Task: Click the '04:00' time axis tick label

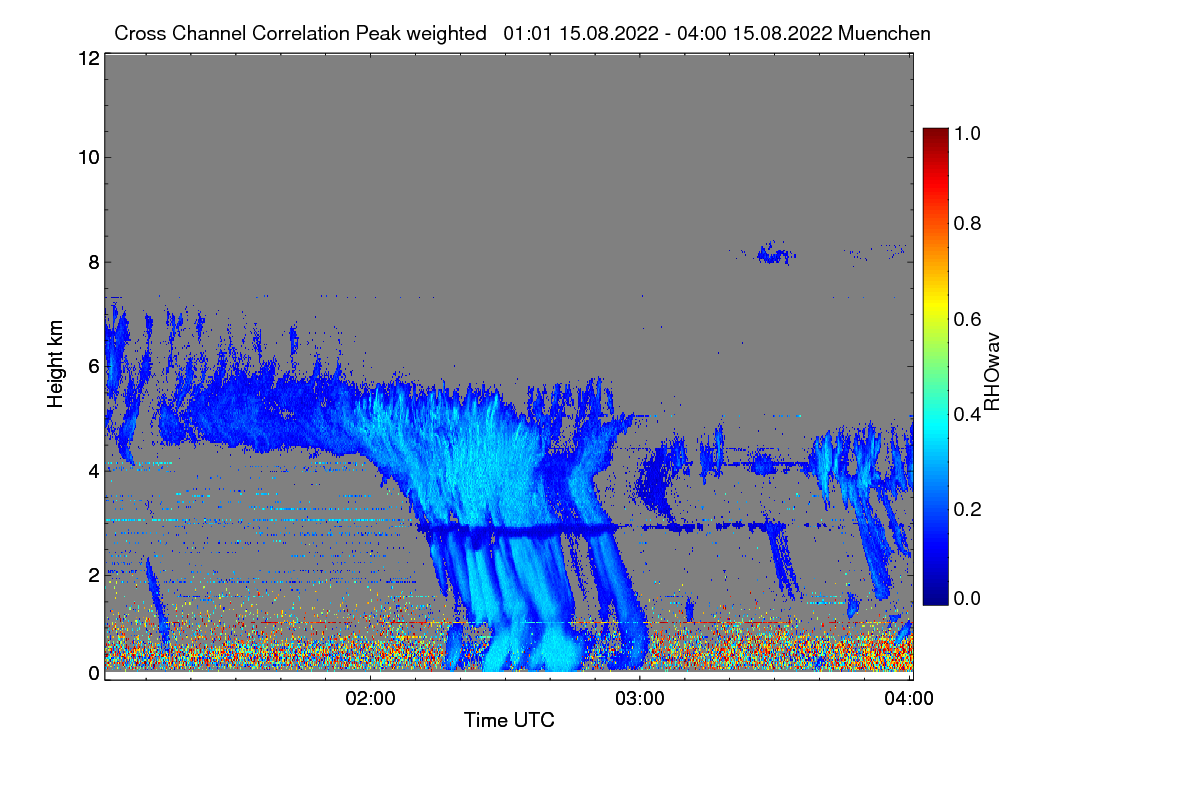Action: [910, 698]
